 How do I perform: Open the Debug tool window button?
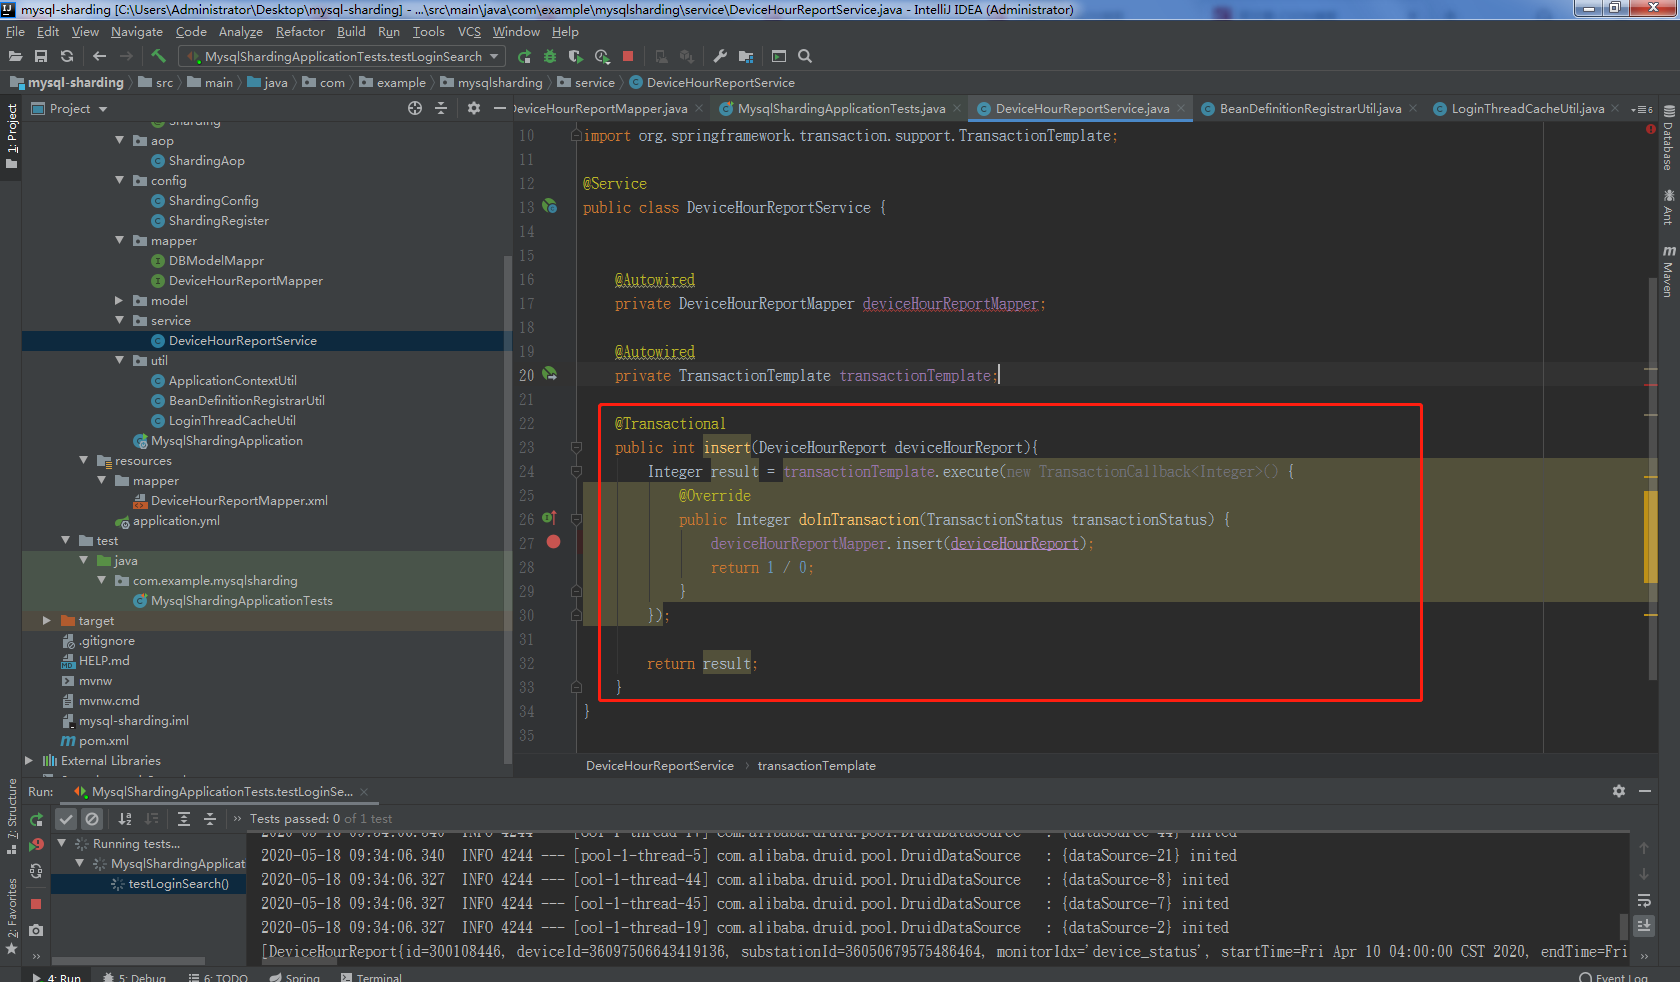pos(135,977)
